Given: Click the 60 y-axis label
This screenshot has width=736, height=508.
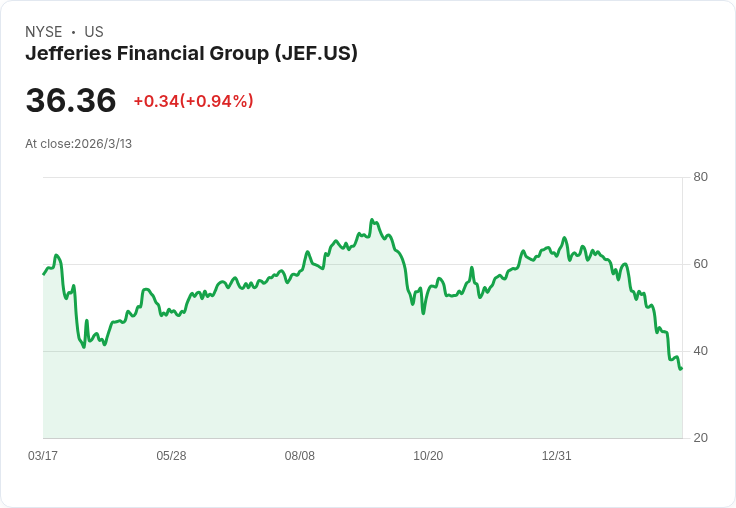Looking at the screenshot, I should point(700,264).
